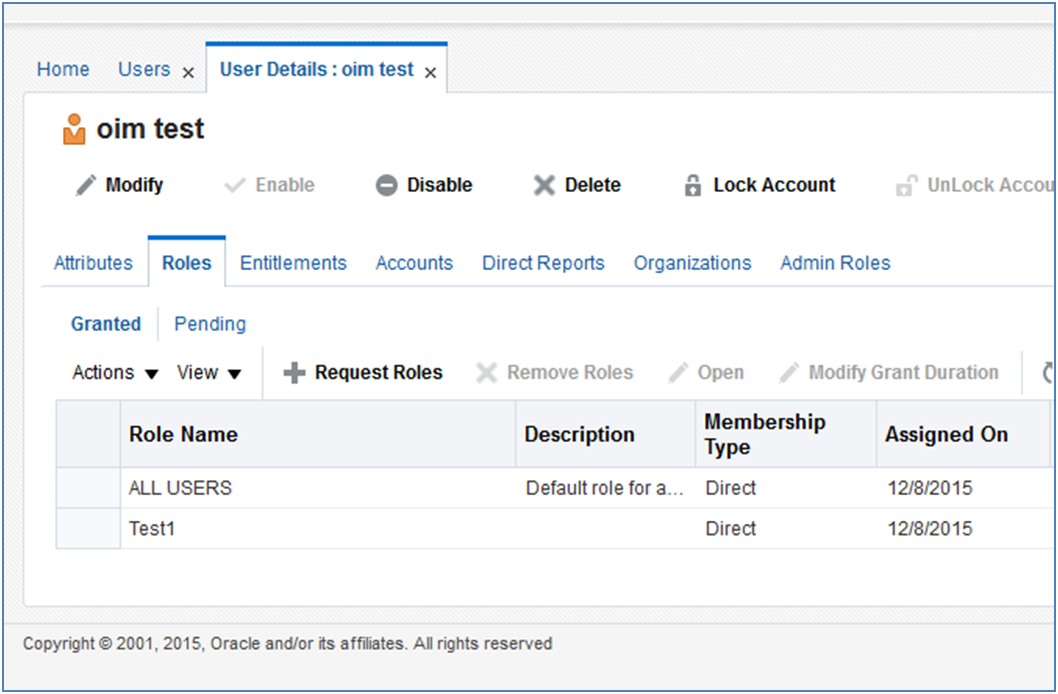Switch to the Accounts tab
This screenshot has width=1058, height=694.
point(414,263)
